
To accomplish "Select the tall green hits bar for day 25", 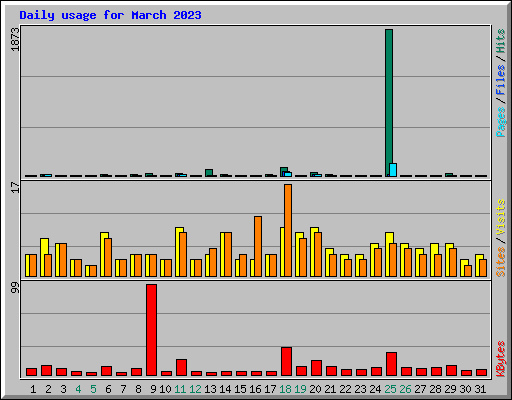I will click(389, 103).
